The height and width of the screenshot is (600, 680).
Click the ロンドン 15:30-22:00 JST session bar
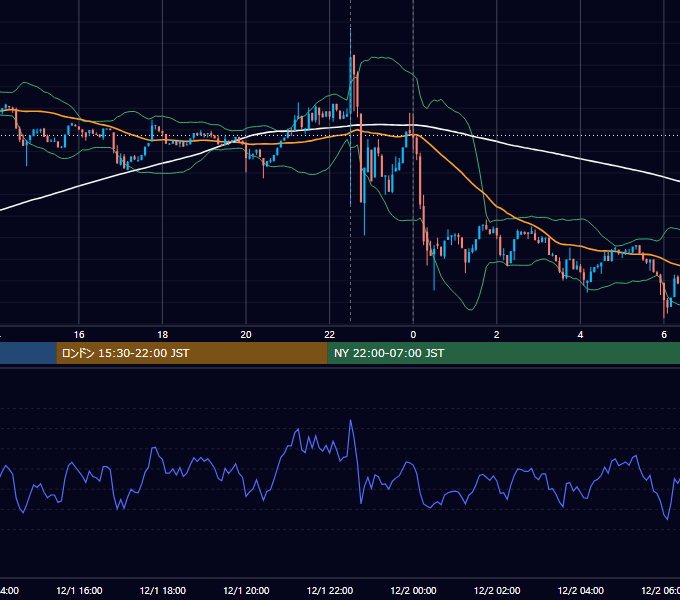(x=192, y=353)
